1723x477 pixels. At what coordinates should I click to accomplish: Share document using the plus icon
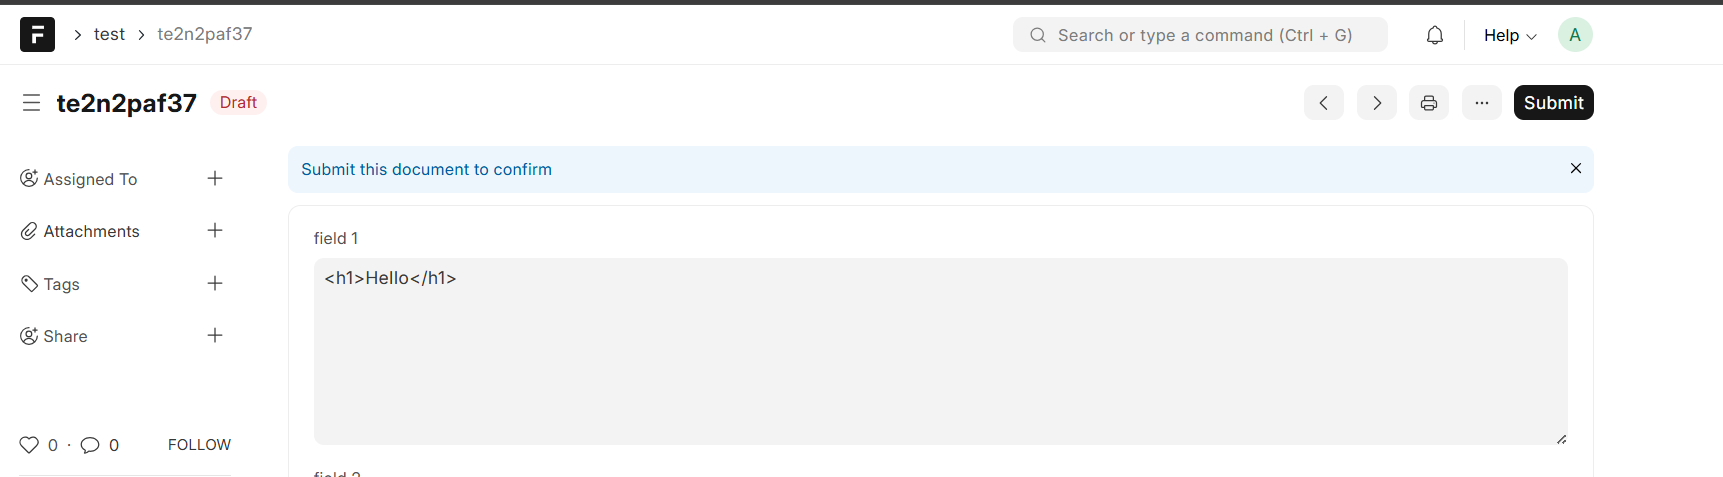(215, 336)
